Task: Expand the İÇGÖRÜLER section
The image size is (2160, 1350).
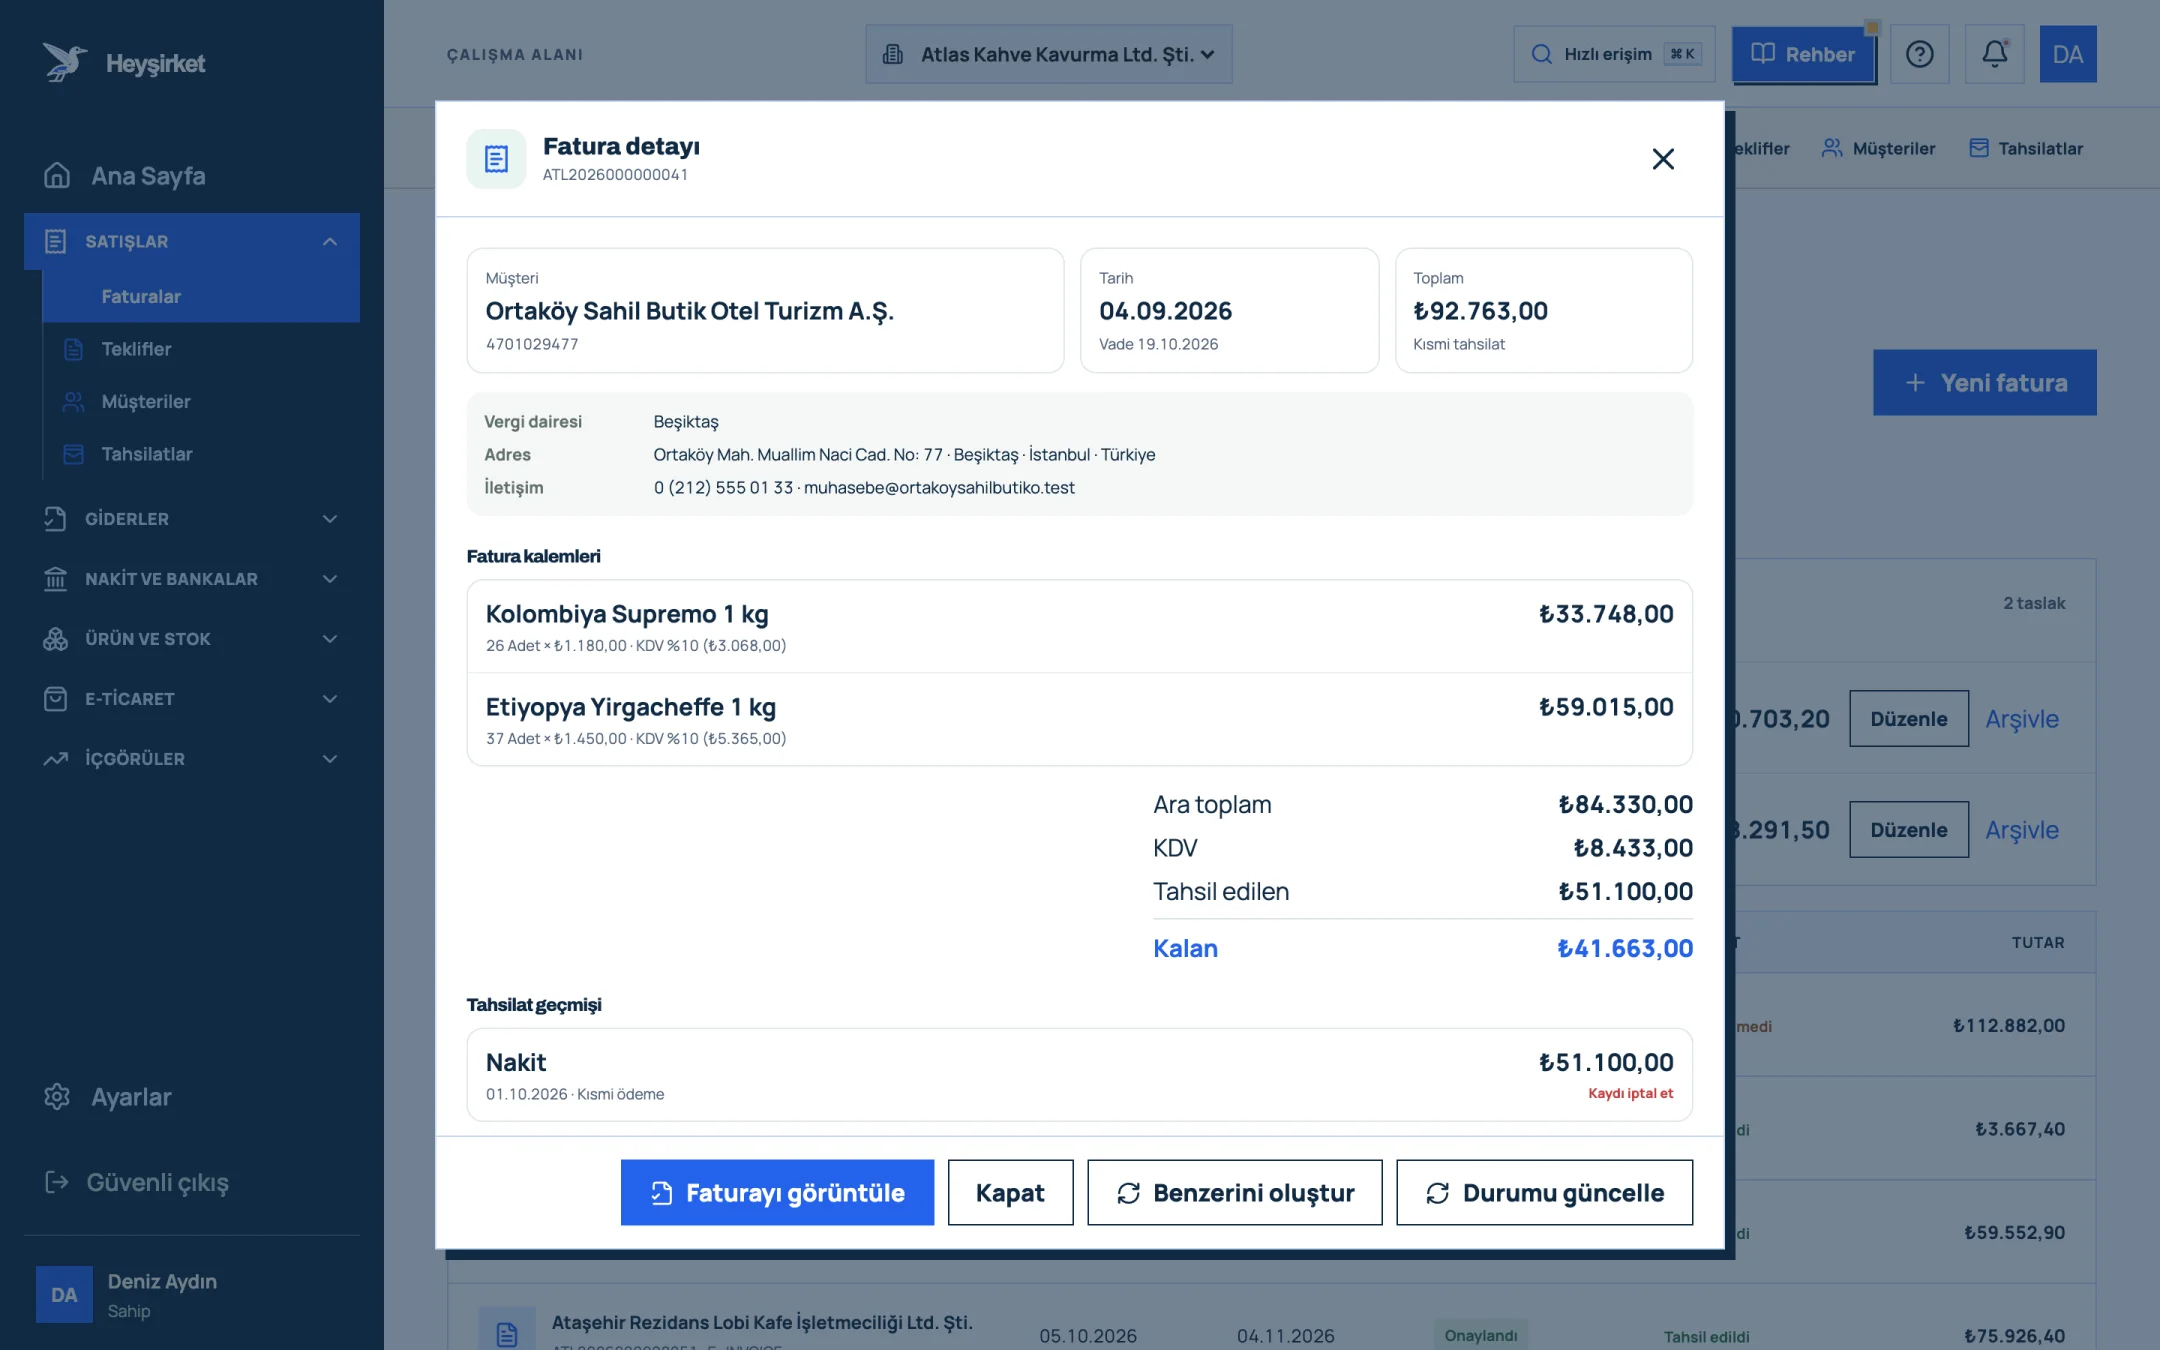Action: 192,759
